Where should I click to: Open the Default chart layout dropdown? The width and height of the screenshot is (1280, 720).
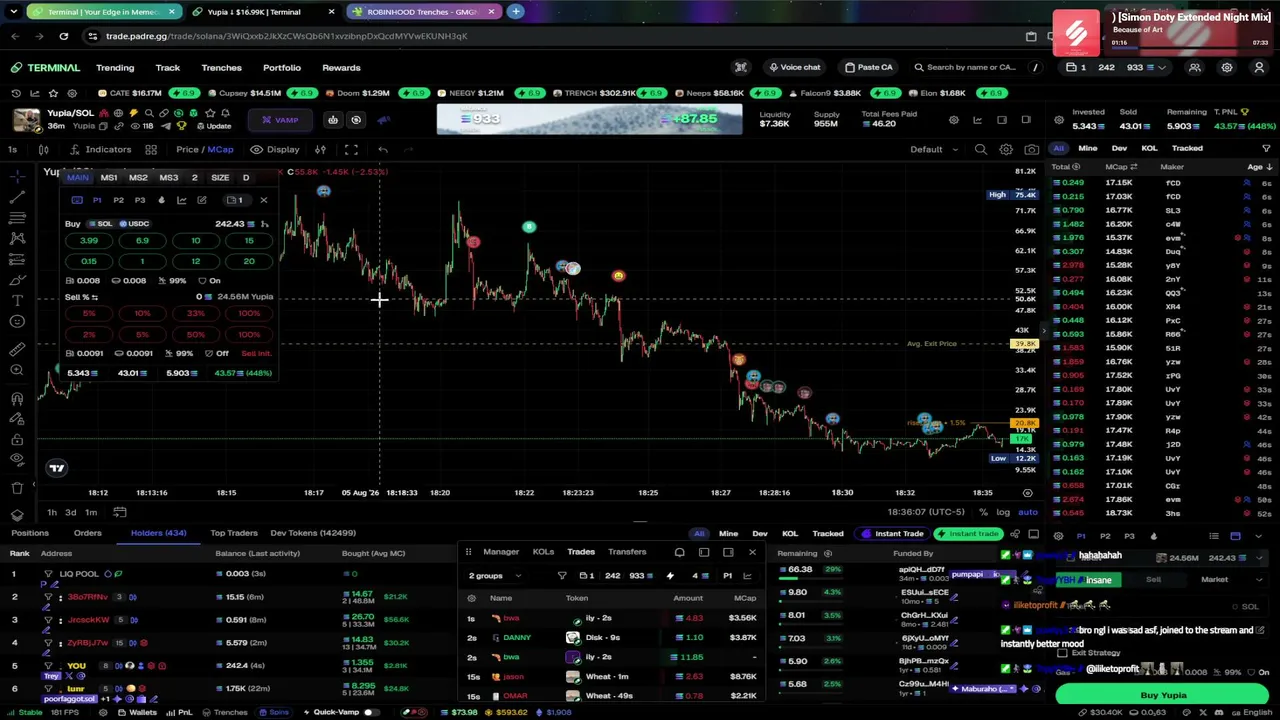pos(933,150)
